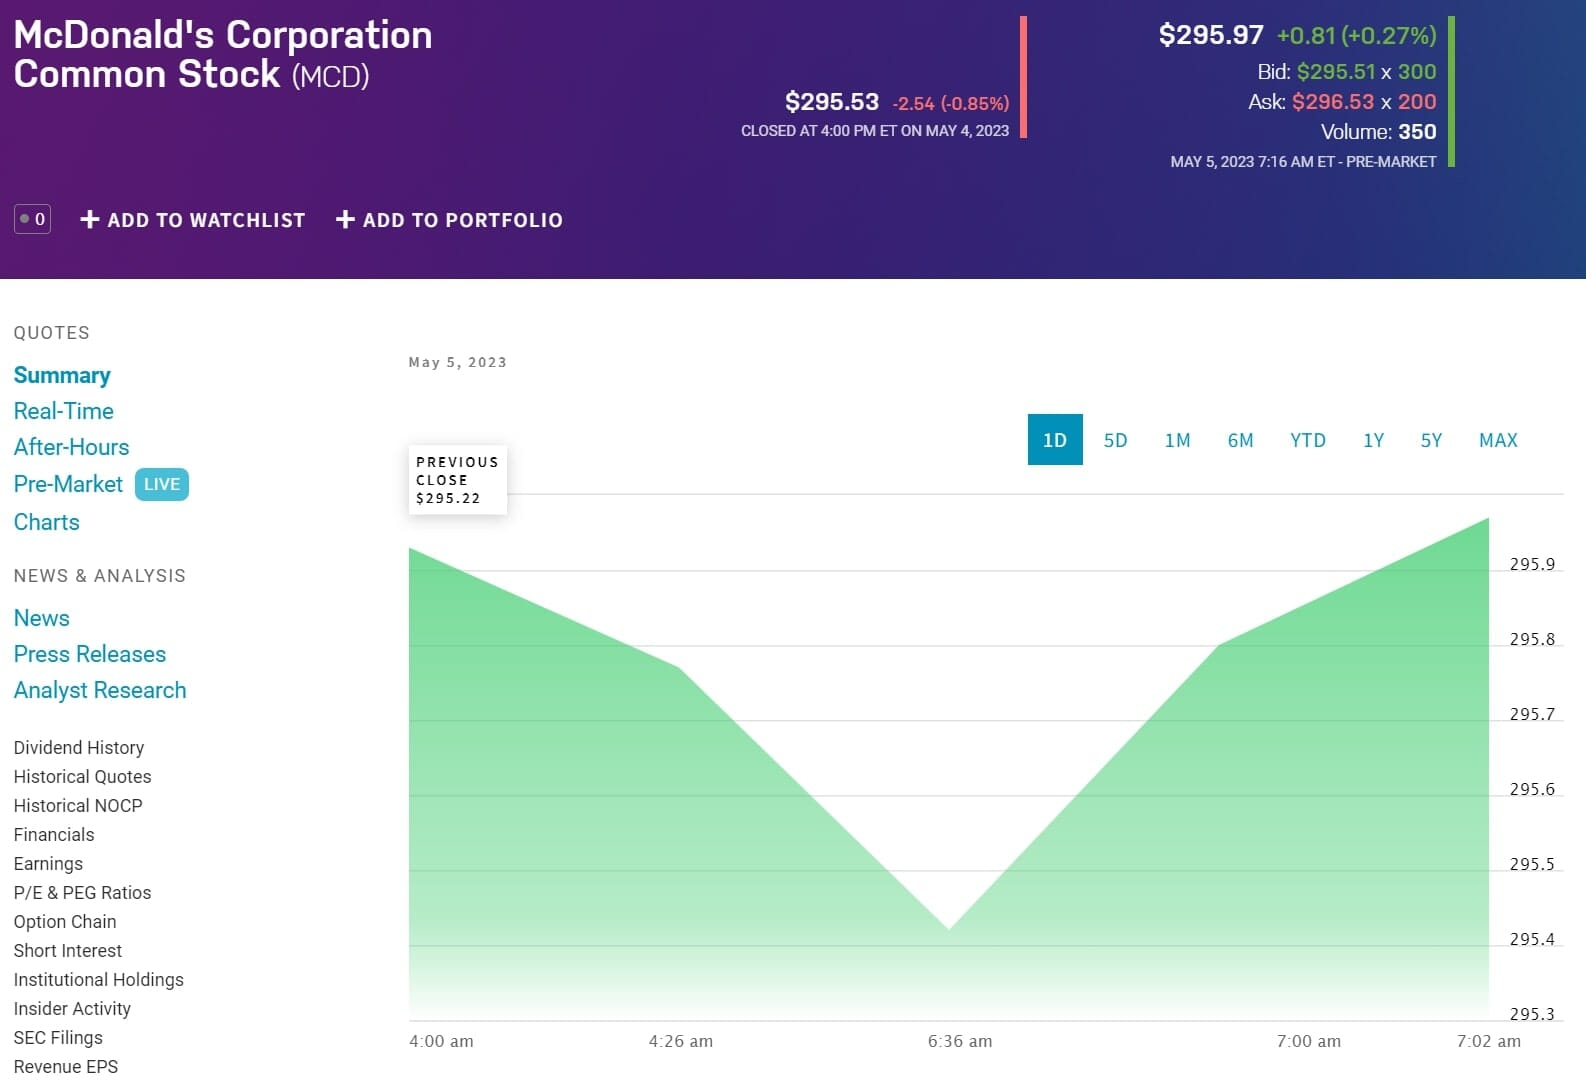The height and width of the screenshot is (1081, 1586).
Task: Open the Charts sidebar link
Action: [x=46, y=522]
